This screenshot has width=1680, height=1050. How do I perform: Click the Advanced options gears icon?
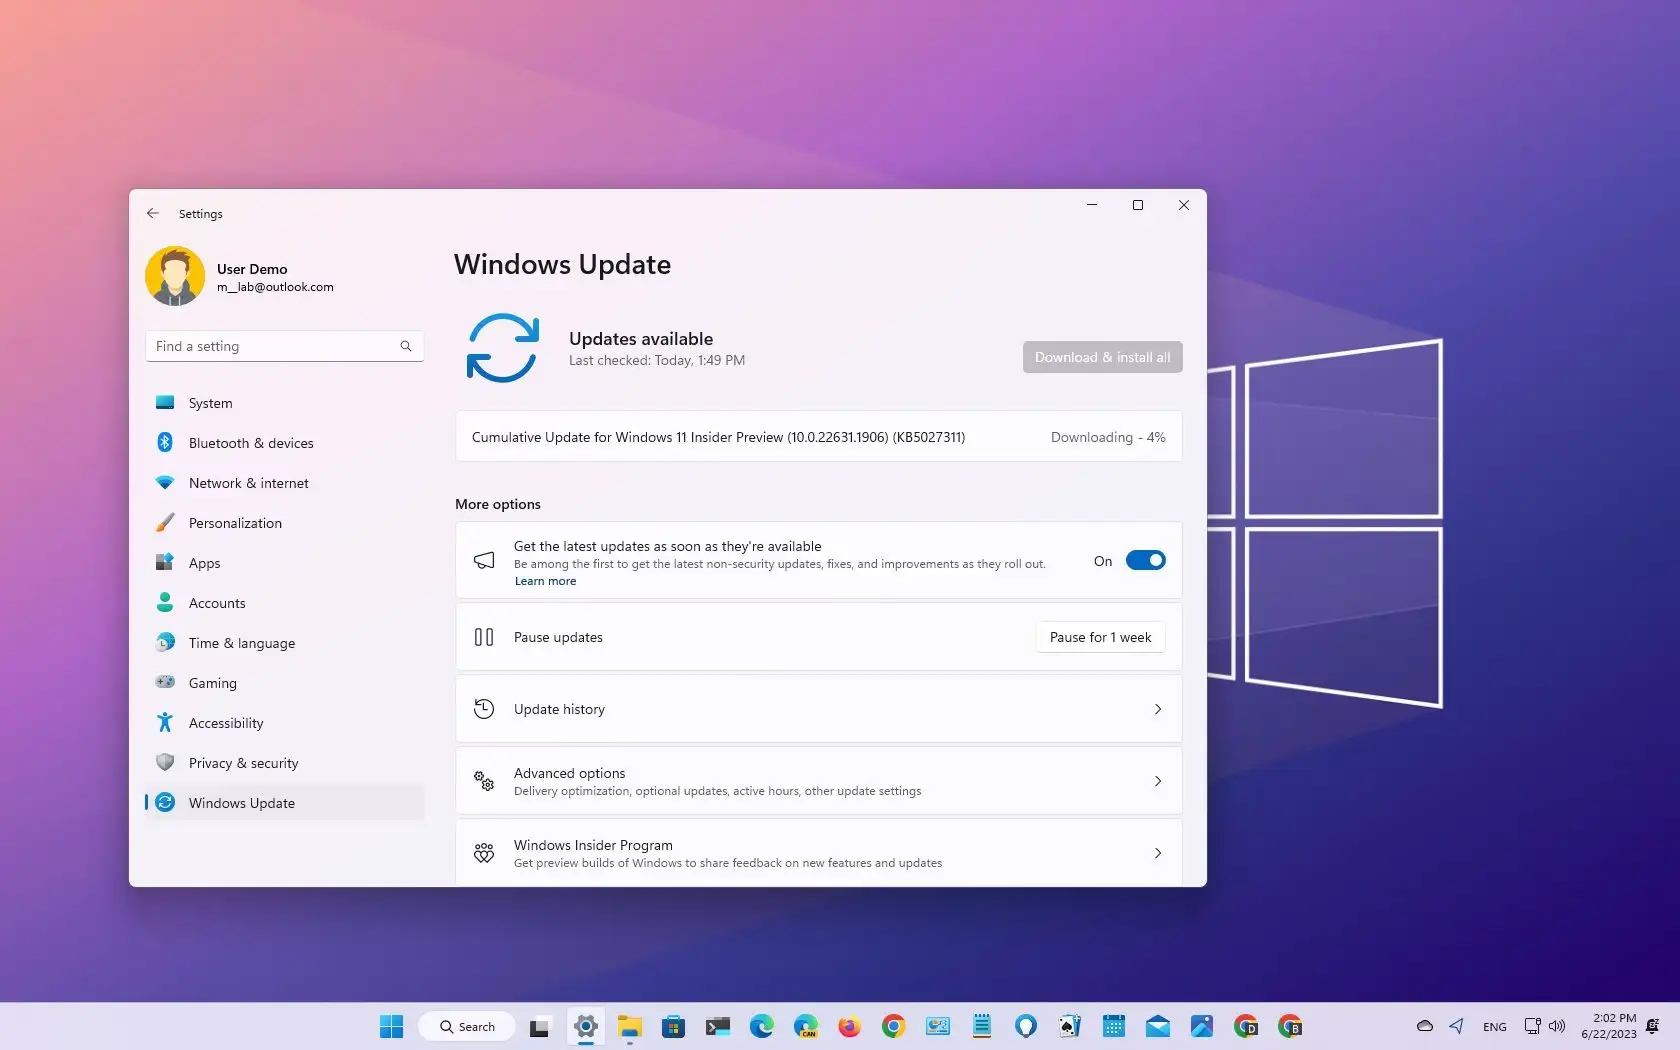click(484, 781)
